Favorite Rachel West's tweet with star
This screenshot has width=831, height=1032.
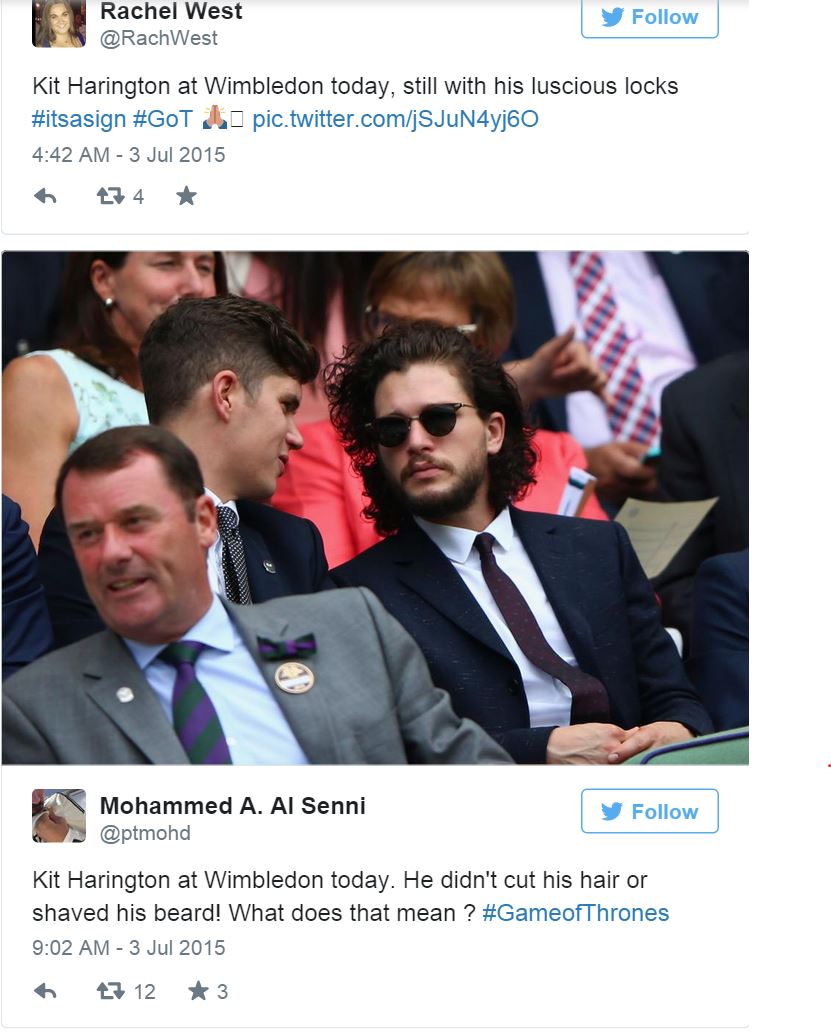[186, 195]
